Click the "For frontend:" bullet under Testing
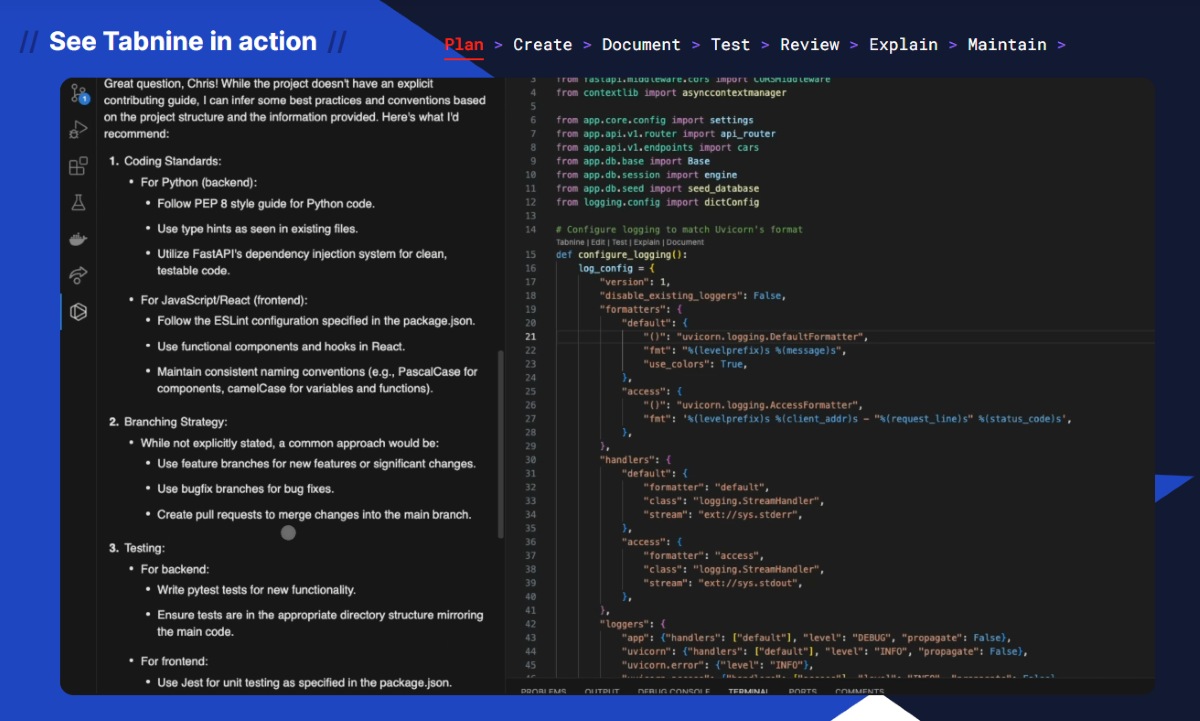 point(174,661)
